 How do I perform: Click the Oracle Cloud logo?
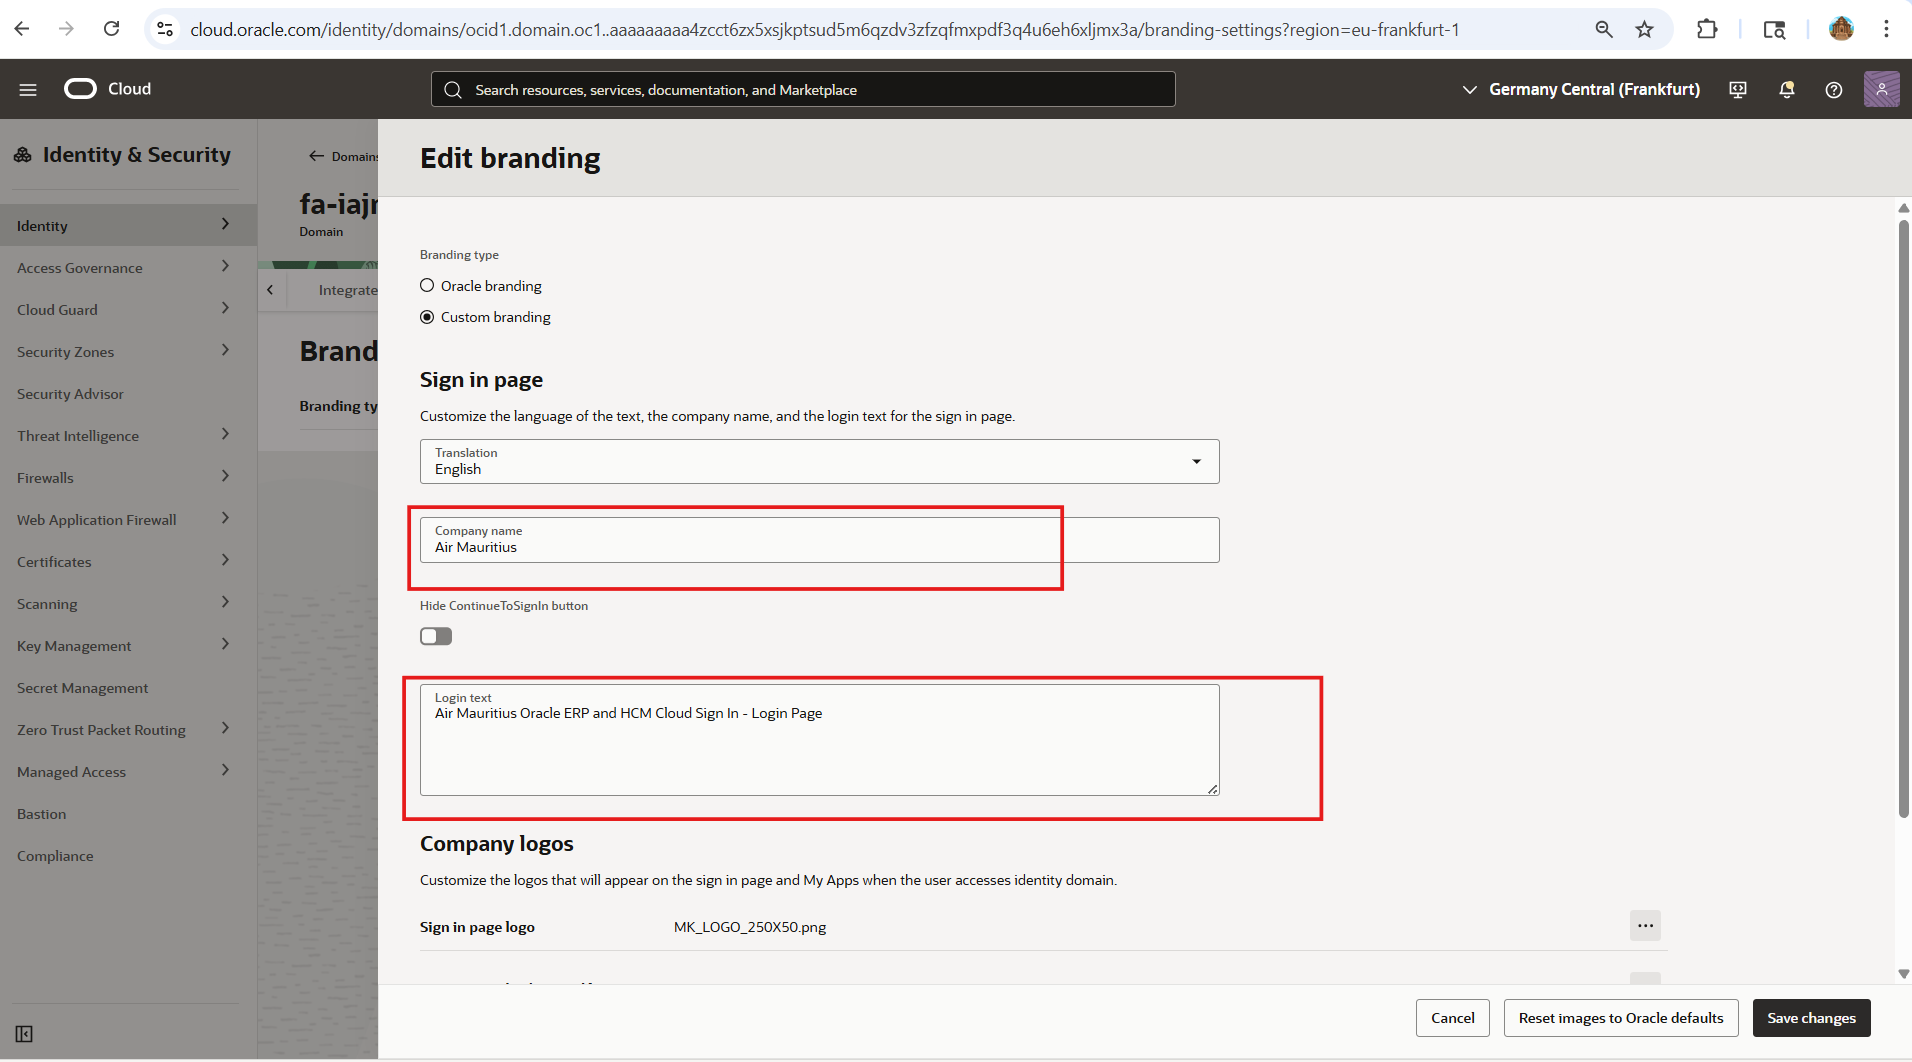pyautogui.click(x=107, y=89)
